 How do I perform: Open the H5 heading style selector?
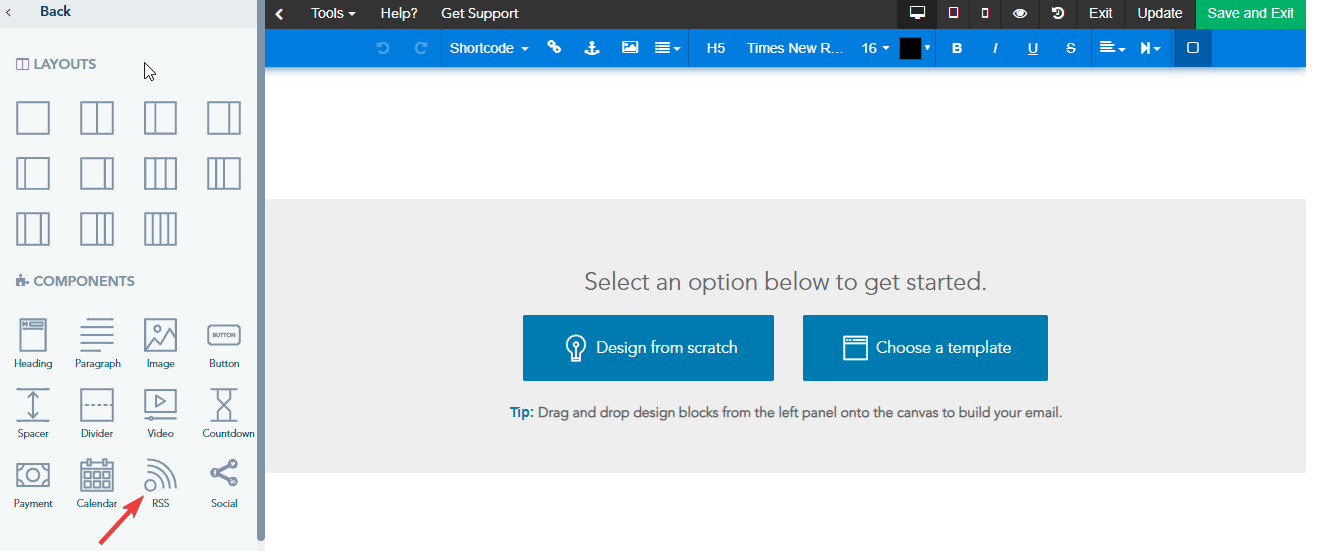(x=716, y=48)
